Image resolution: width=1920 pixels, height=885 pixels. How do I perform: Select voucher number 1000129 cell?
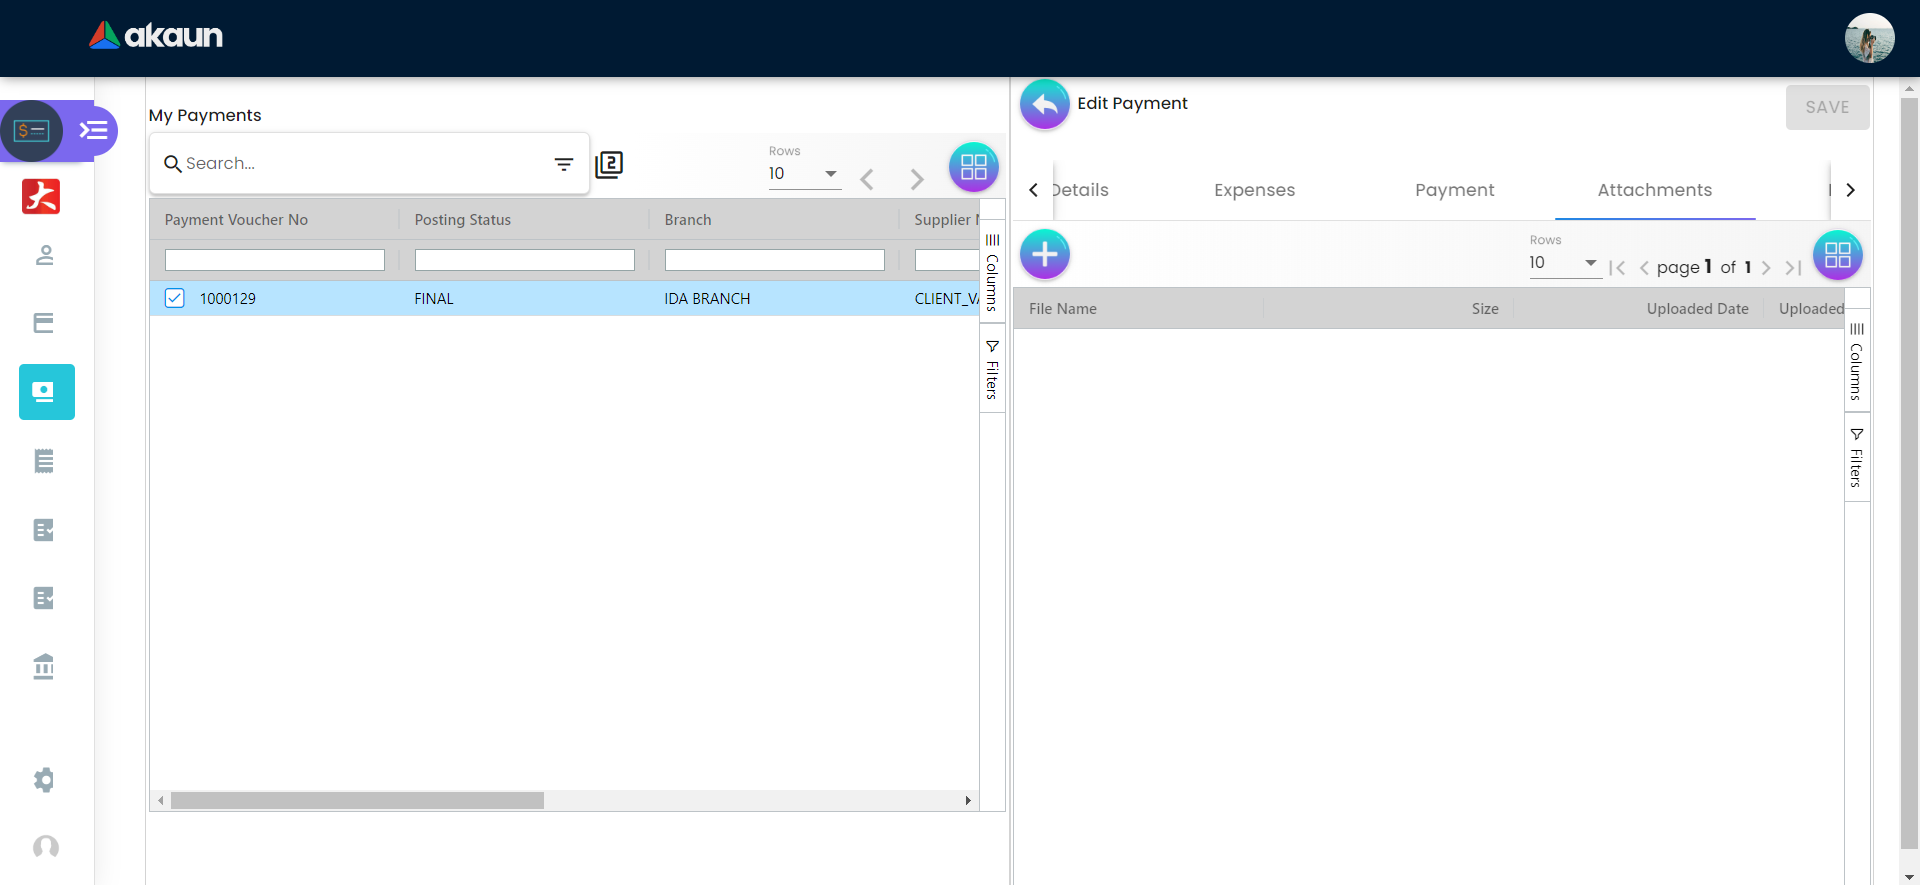[x=228, y=299]
